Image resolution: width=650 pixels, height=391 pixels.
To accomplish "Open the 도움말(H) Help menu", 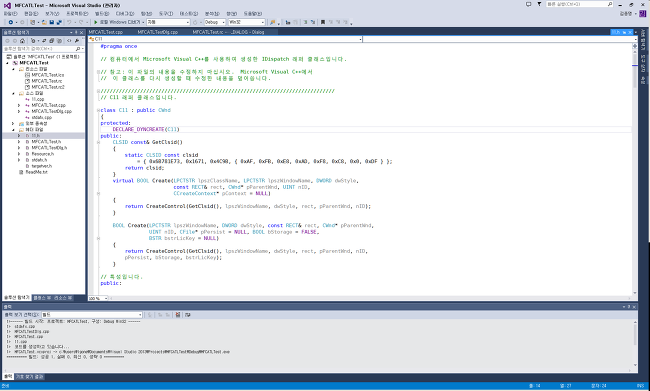I will (x=252, y=14).
